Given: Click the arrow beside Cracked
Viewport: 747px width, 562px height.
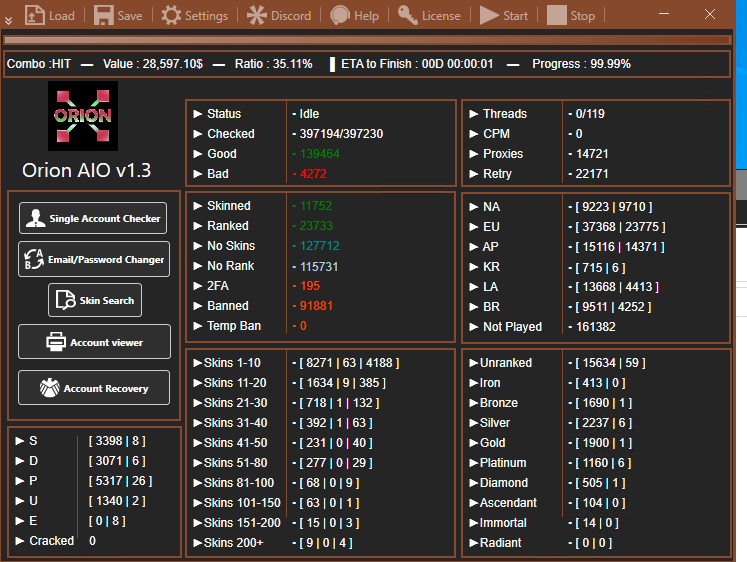Looking at the screenshot, I should pyautogui.click(x=20, y=541).
